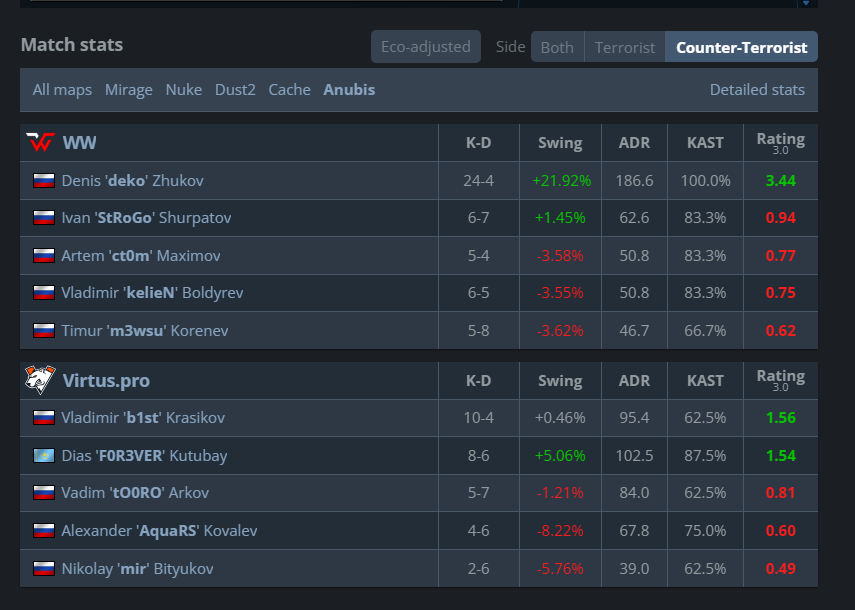
Task: Click the Russian flag beside deko
Action: pos(44,180)
